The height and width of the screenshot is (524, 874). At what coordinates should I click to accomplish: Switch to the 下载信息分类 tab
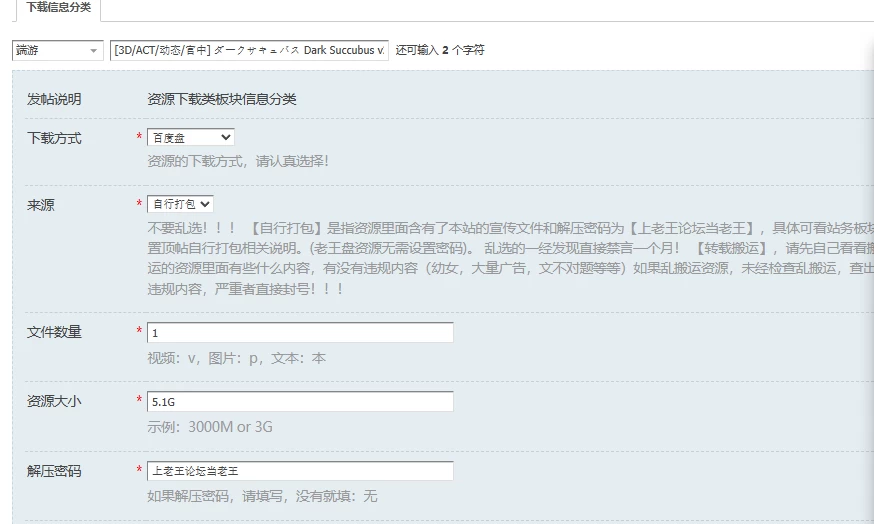tap(59, 8)
